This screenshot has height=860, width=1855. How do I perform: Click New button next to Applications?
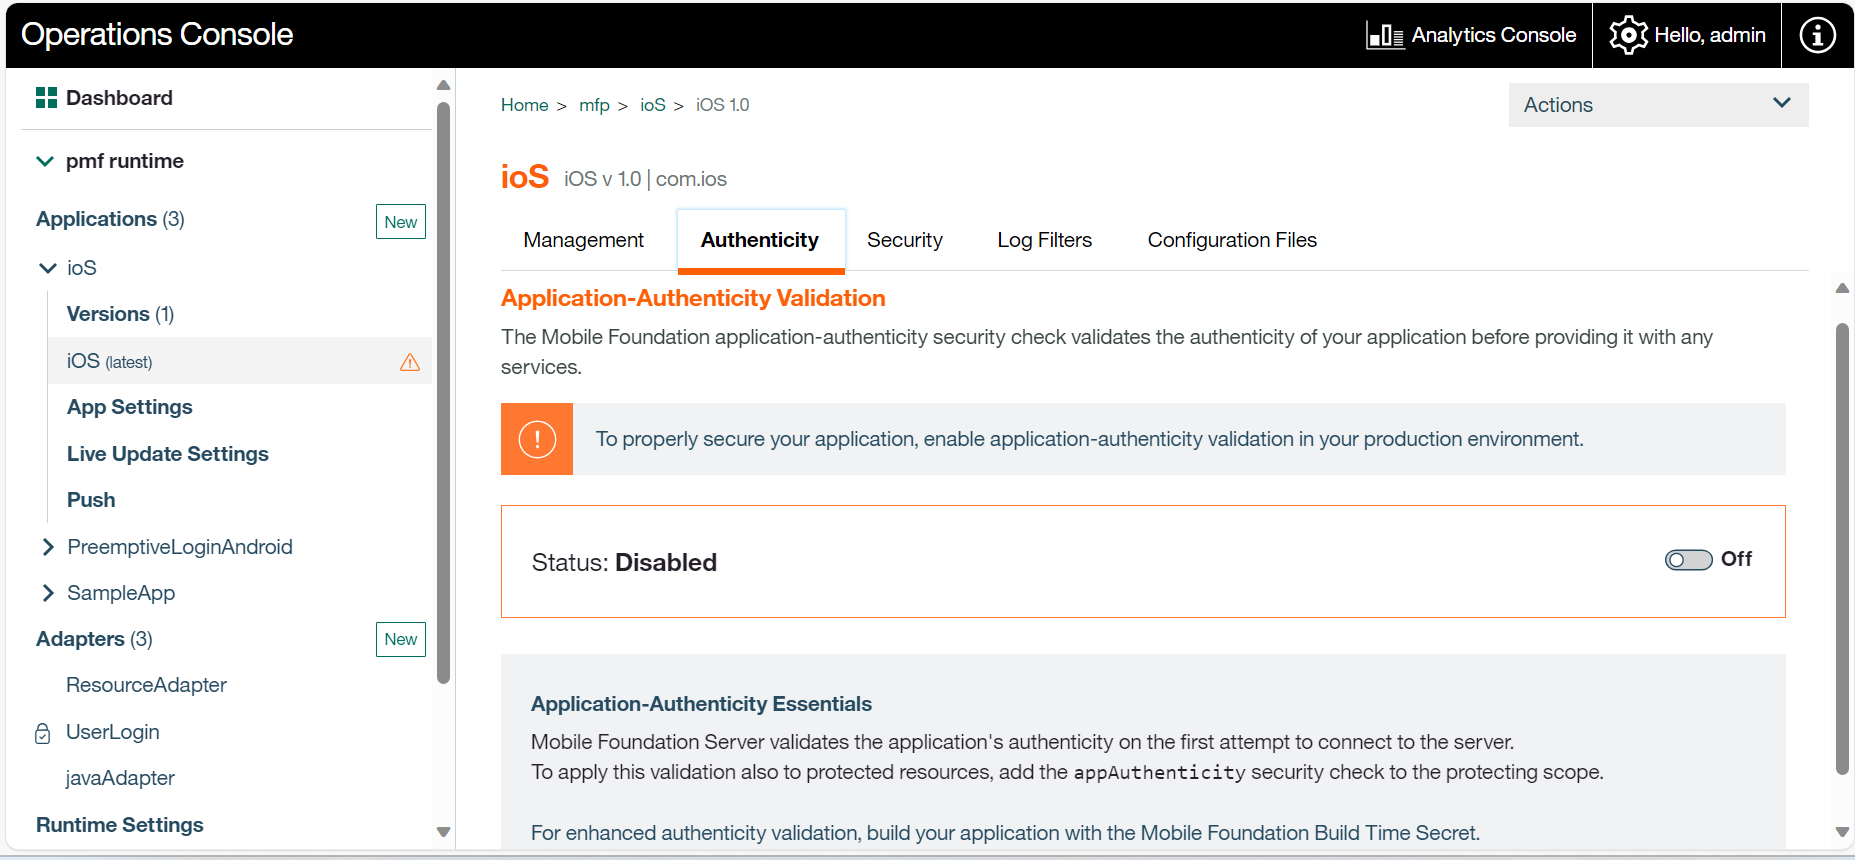coord(400,222)
